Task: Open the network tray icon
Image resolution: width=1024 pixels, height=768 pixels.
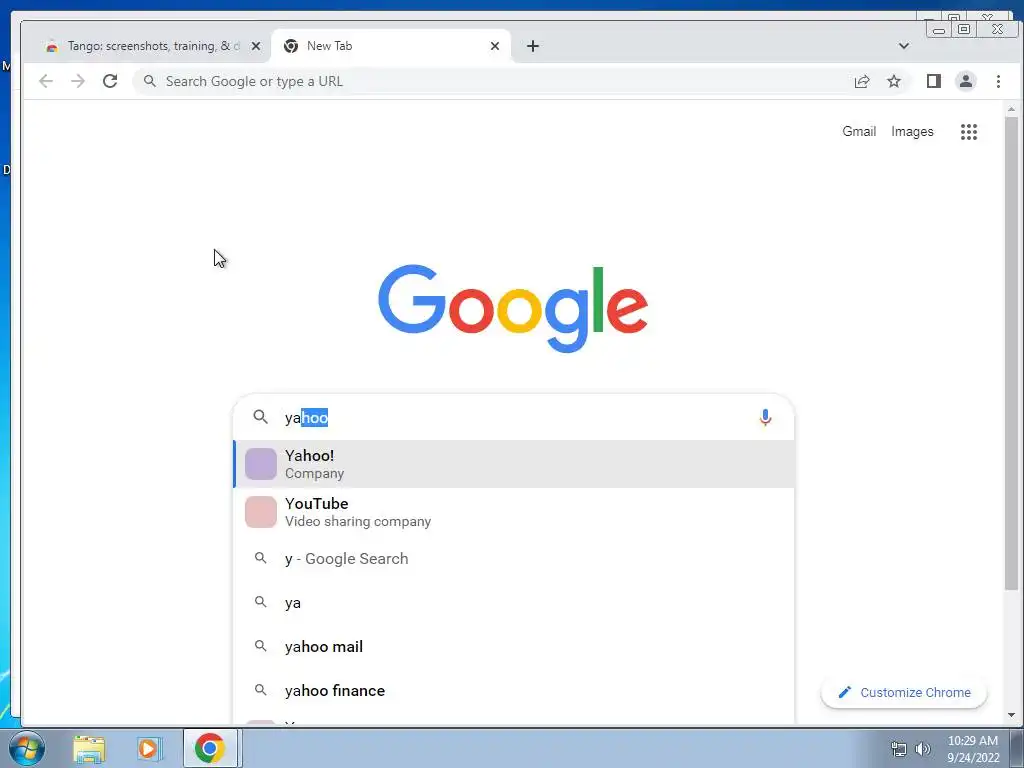Action: (899, 749)
